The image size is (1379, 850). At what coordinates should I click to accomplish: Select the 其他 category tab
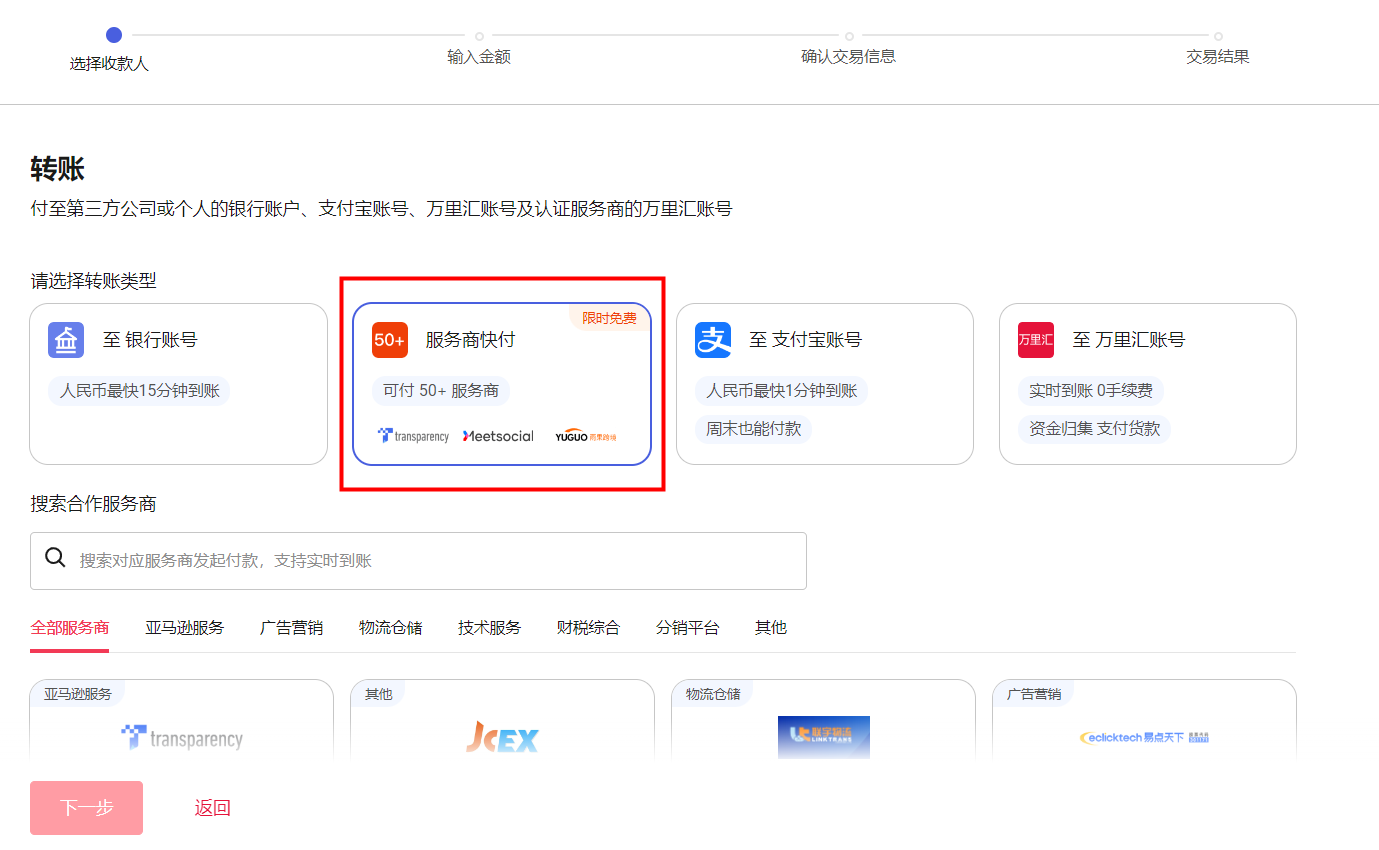pos(771,627)
